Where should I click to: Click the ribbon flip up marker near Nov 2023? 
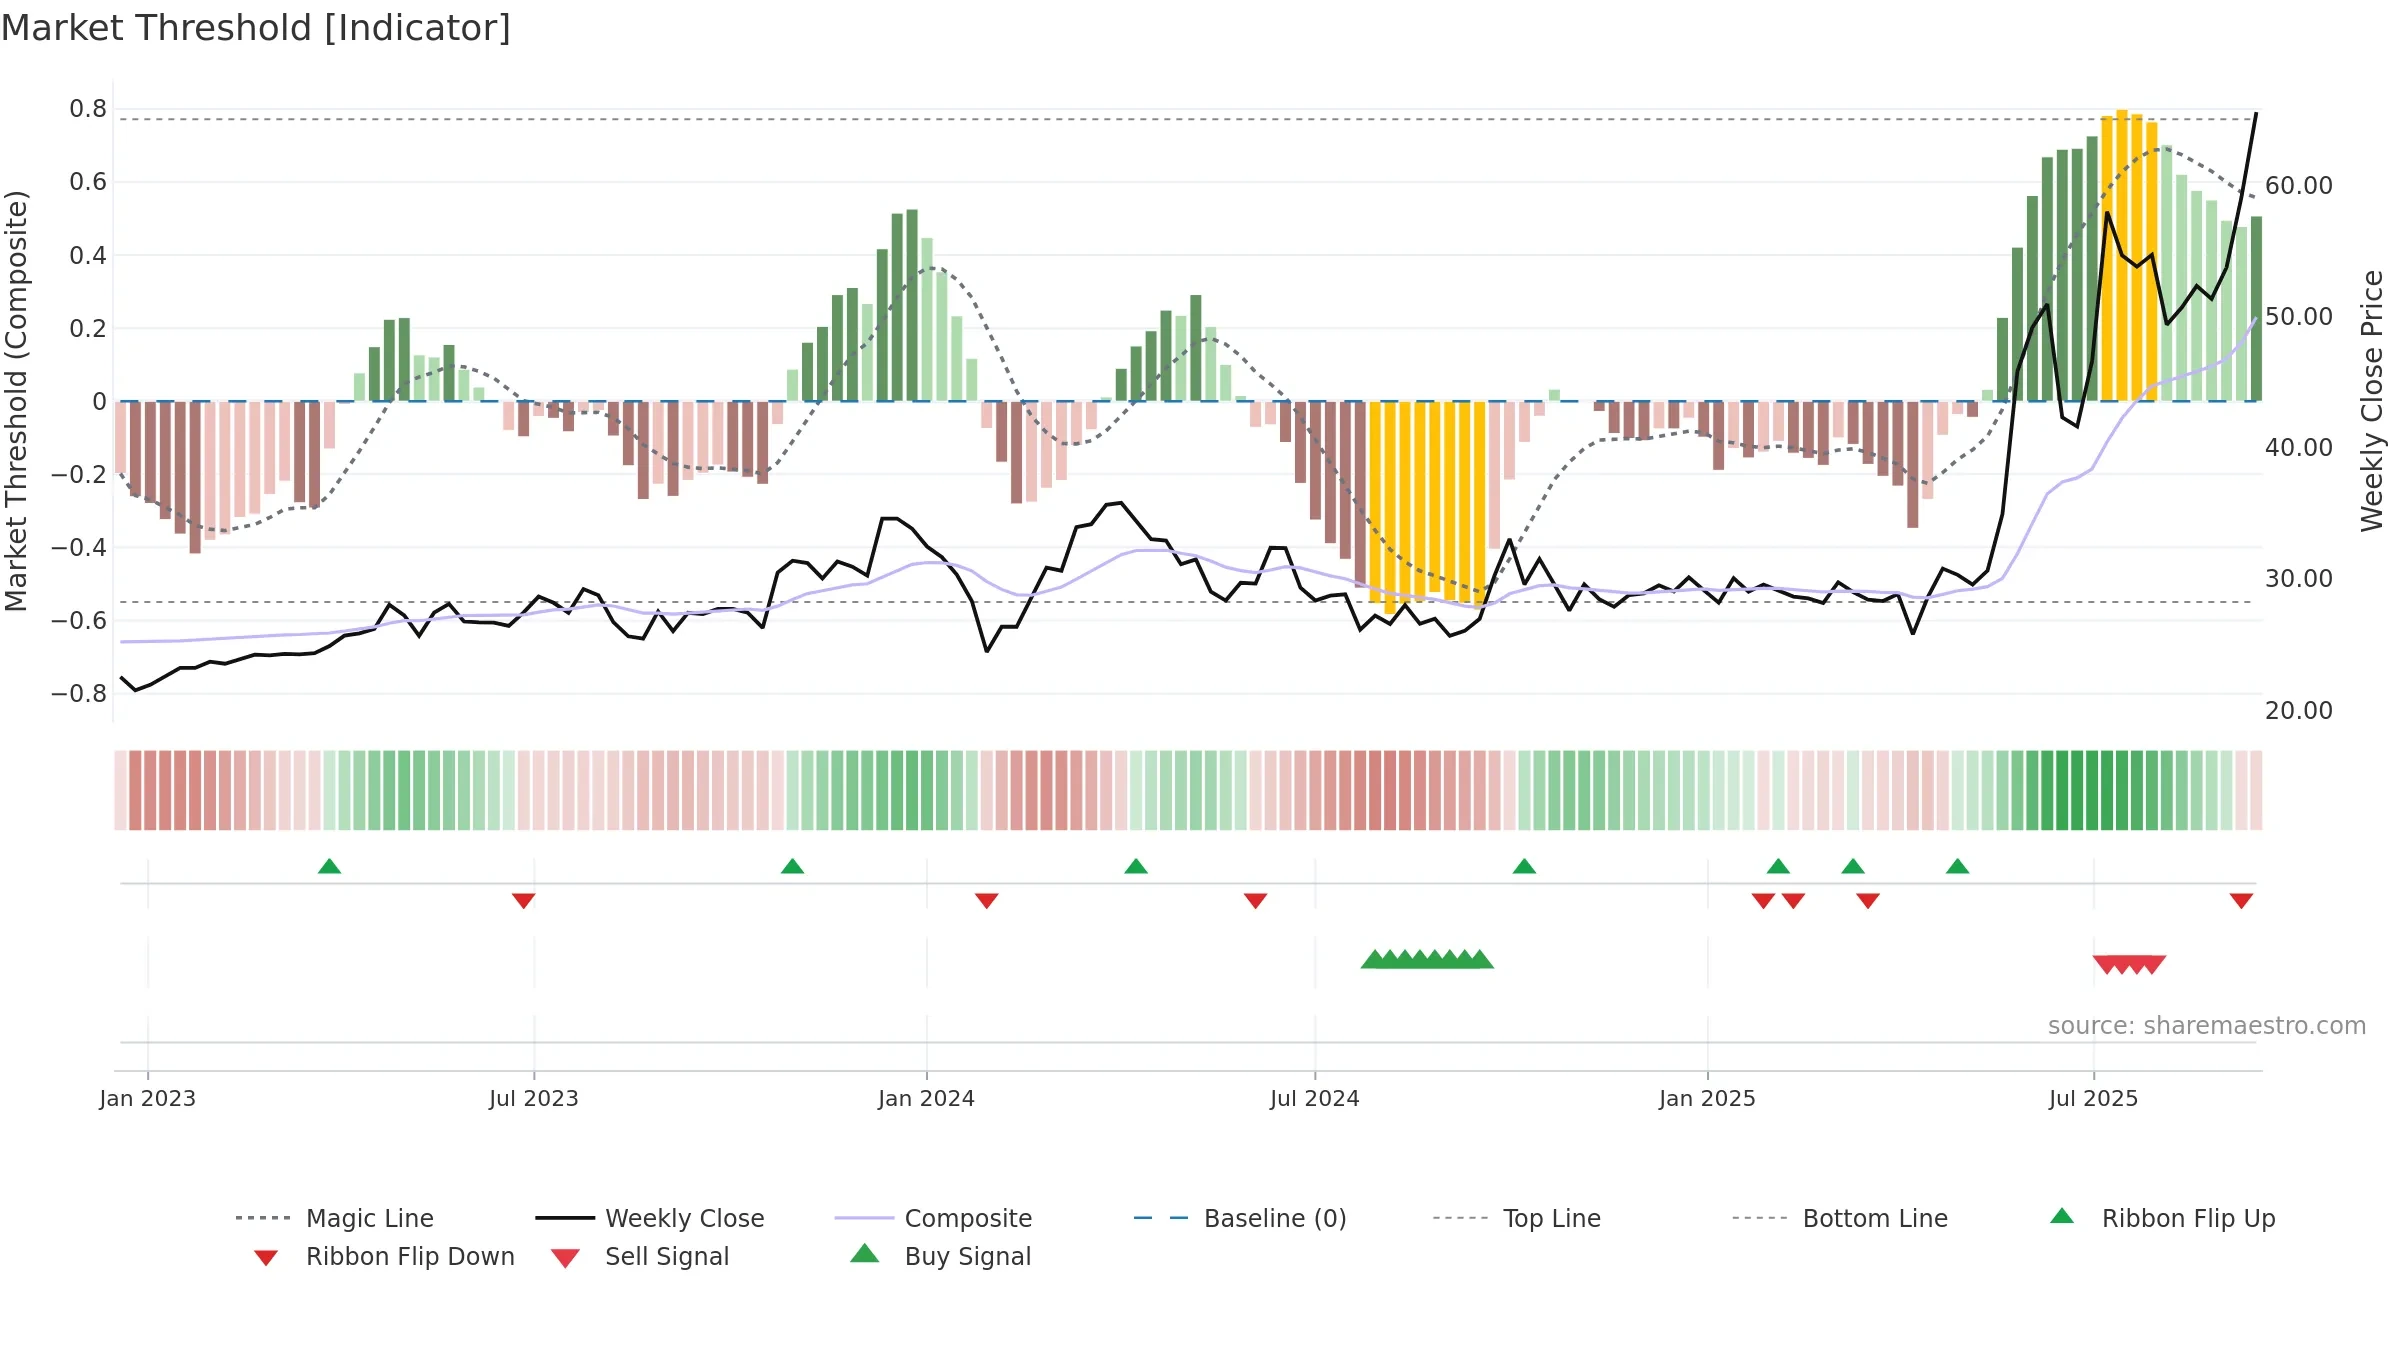coord(792,866)
